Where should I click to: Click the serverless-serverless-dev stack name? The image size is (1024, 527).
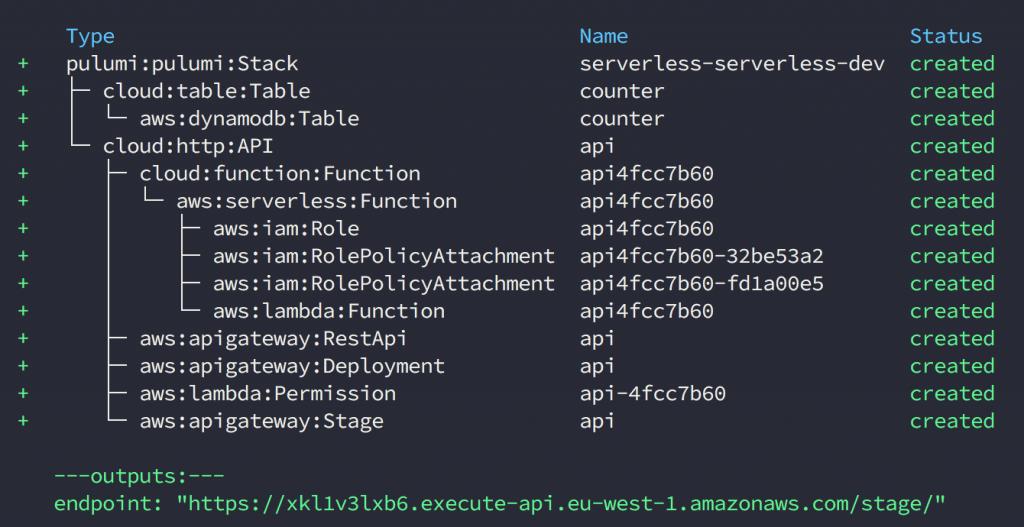732,64
